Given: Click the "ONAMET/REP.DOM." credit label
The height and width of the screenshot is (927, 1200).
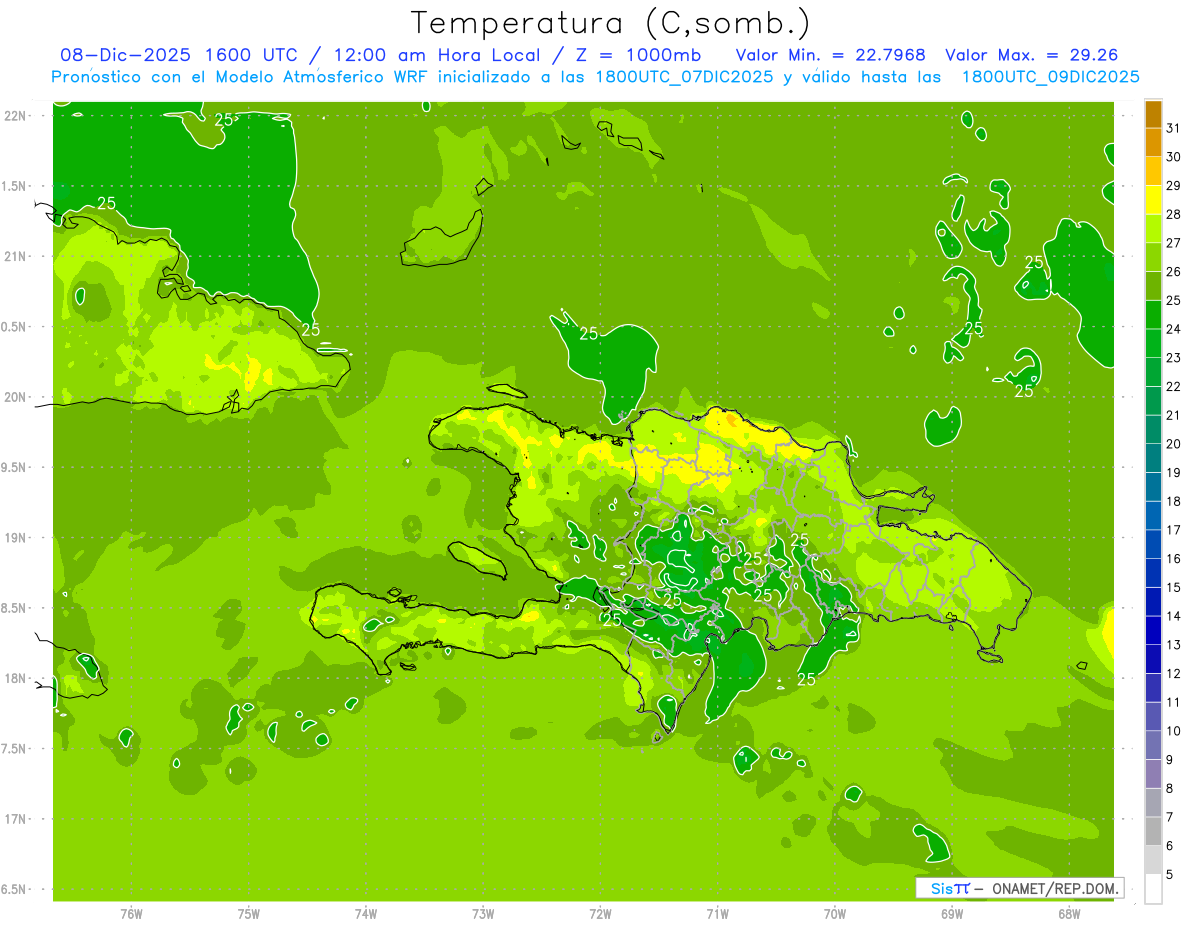Looking at the screenshot, I should click(1054, 888).
